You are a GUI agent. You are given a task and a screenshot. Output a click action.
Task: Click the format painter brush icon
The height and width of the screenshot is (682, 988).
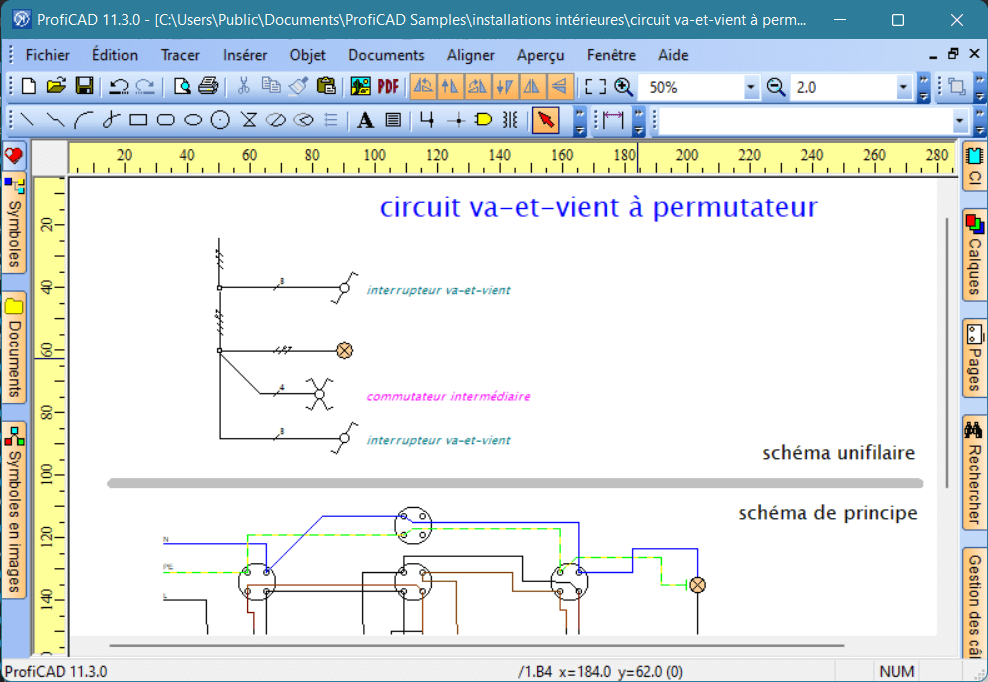[298, 86]
